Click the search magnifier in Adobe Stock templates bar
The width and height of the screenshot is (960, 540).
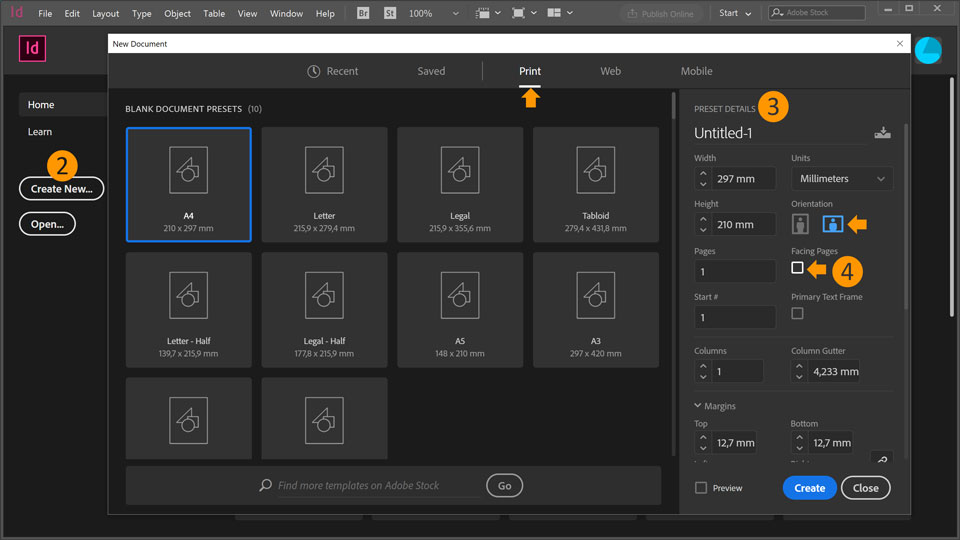265,485
